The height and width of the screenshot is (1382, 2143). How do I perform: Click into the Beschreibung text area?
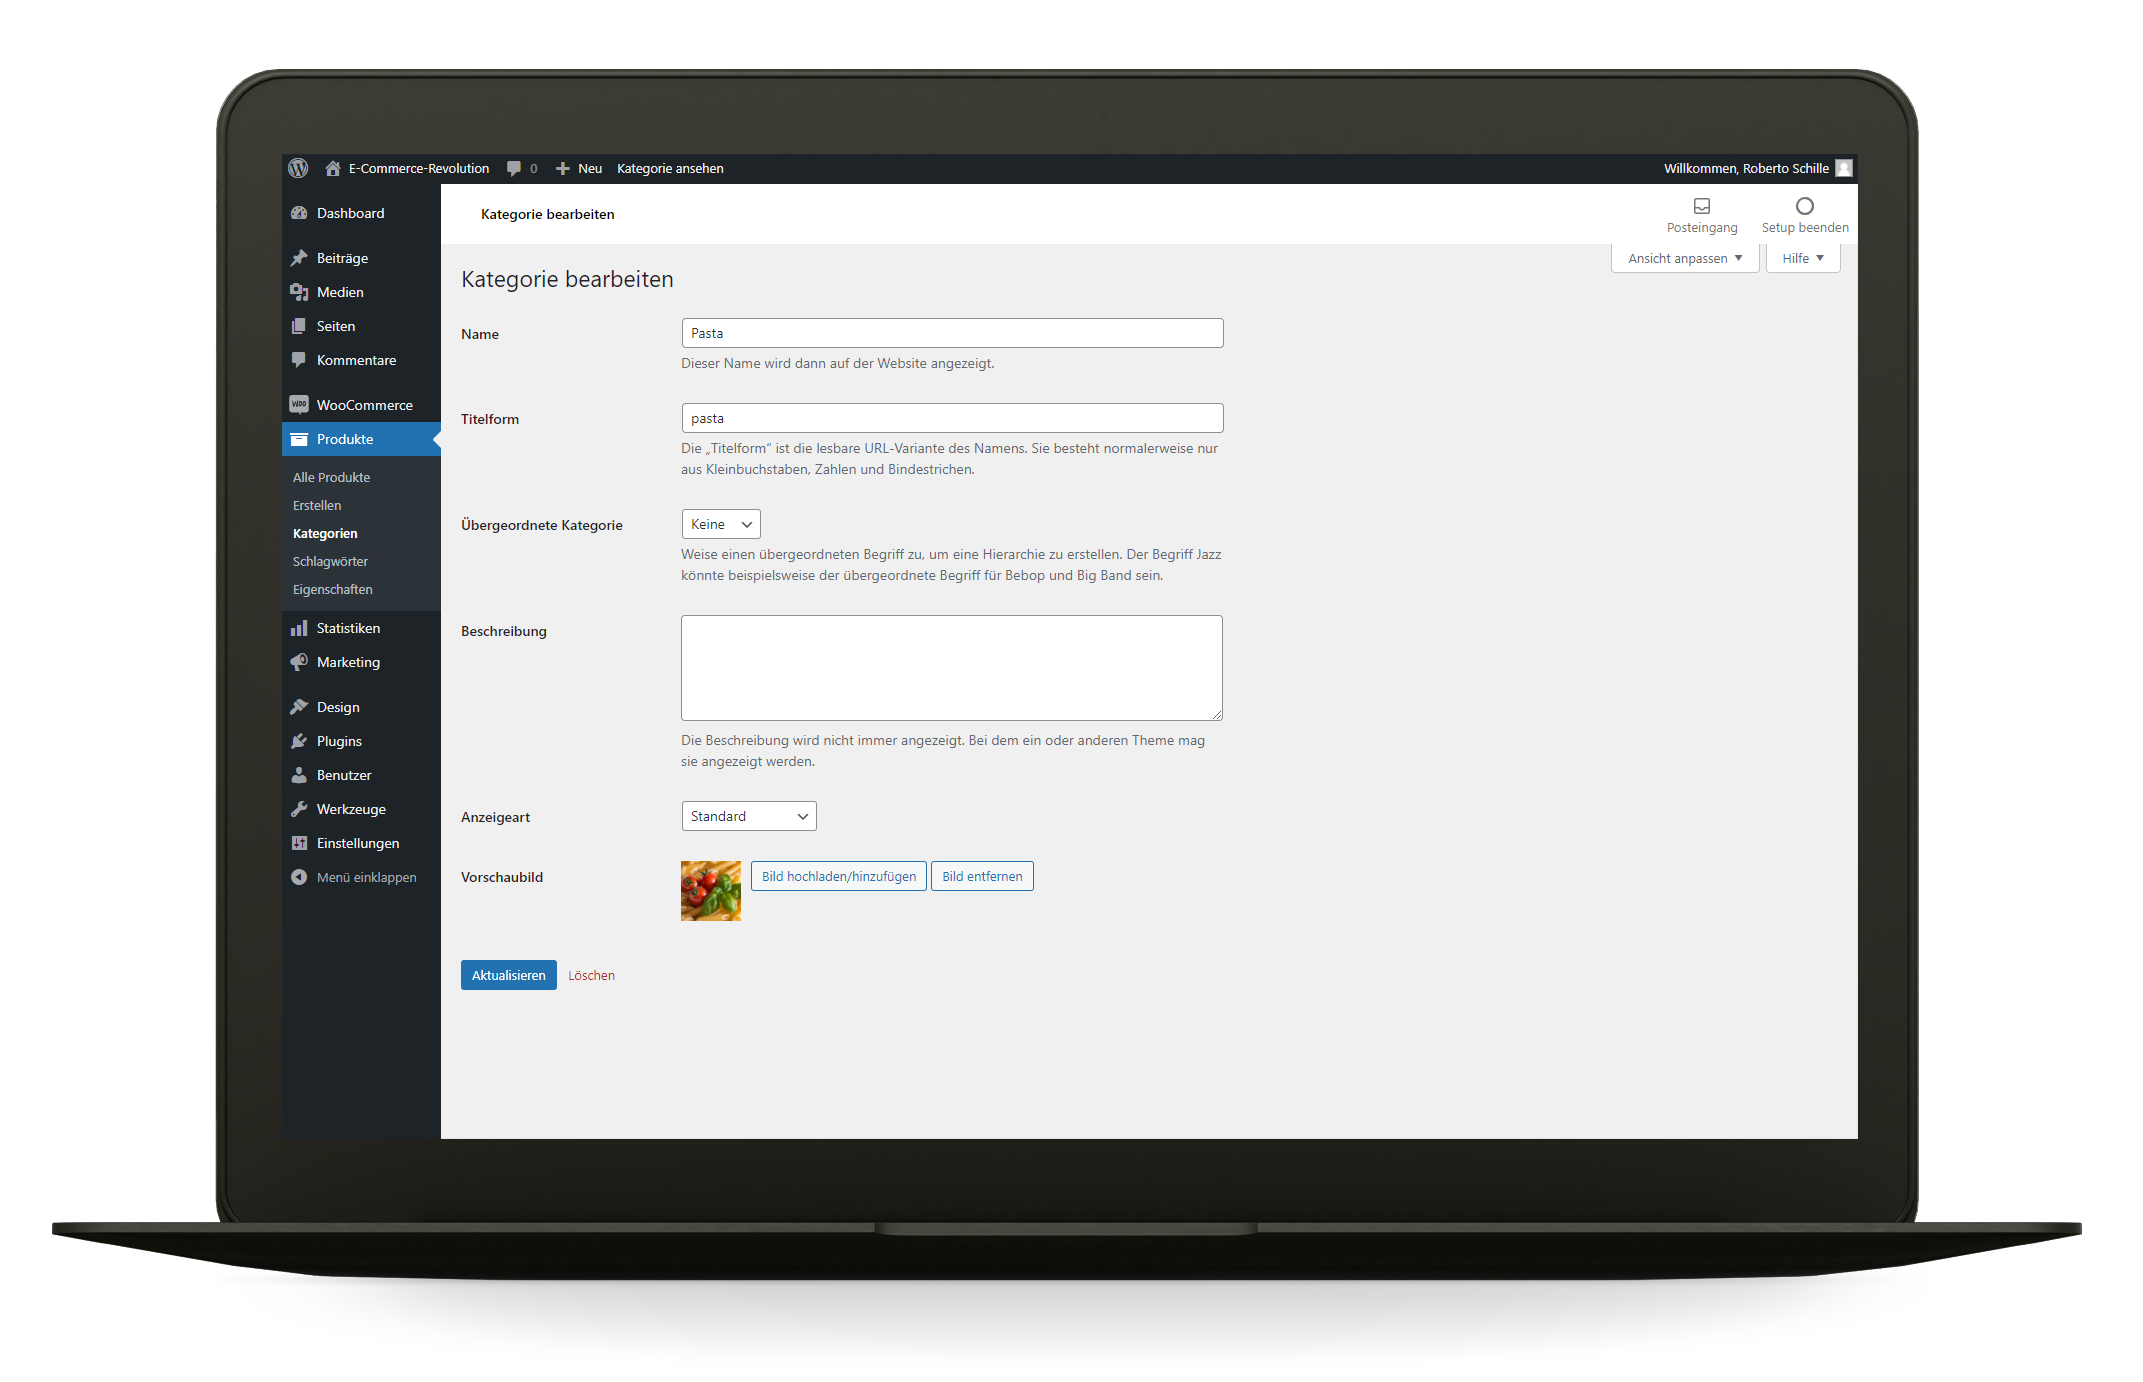951,667
